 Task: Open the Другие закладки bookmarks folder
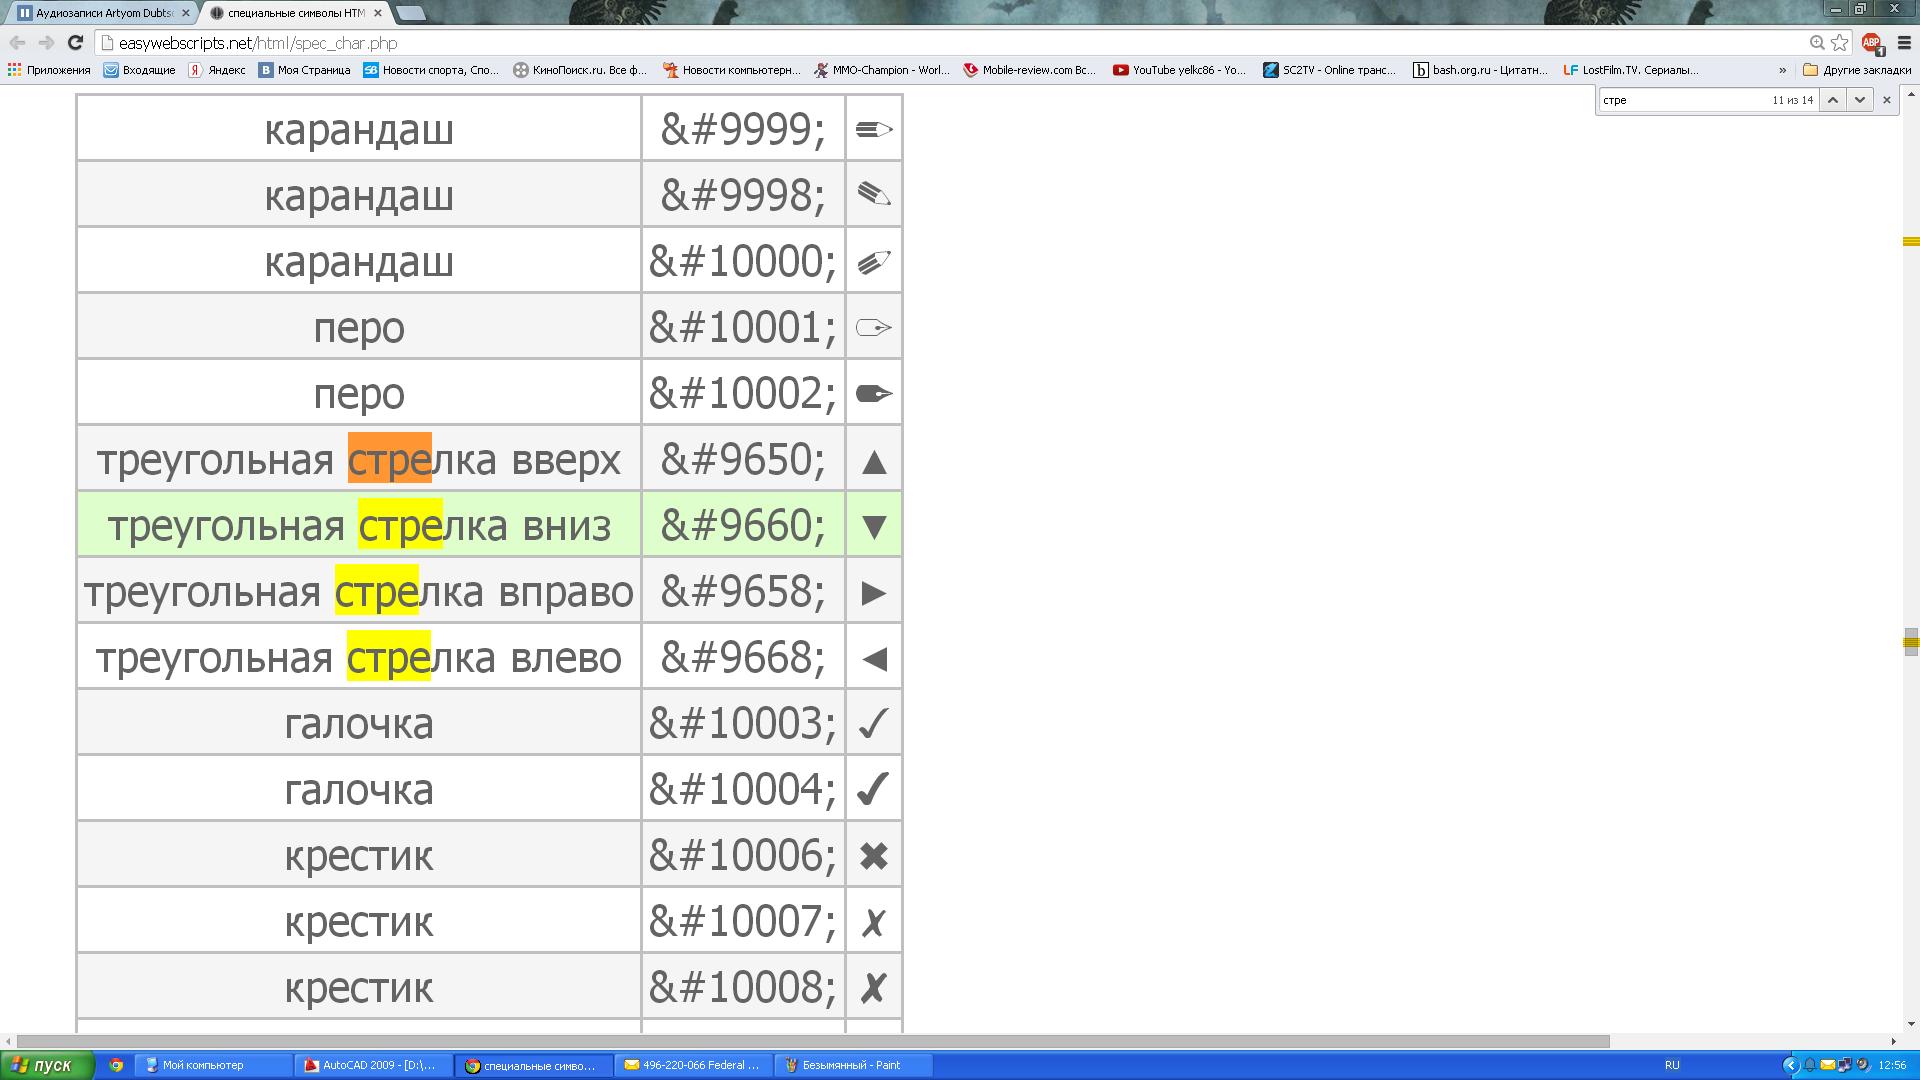coord(1856,70)
